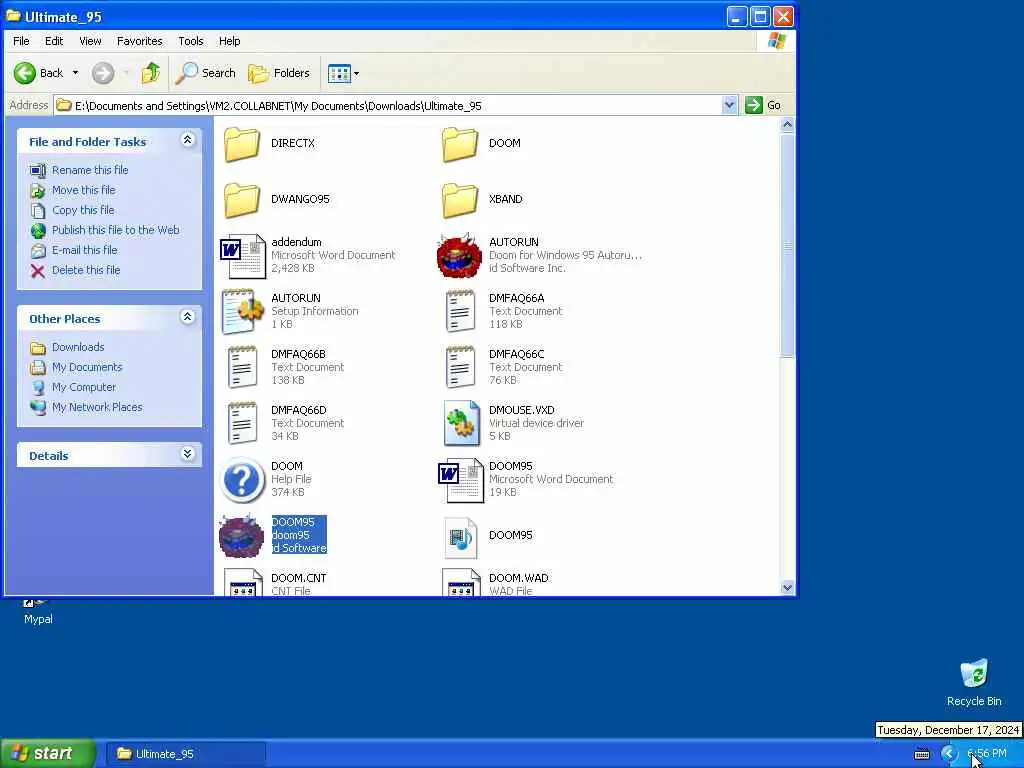
Task: Click the Forward navigation arrow
Action: pos(103,73)
